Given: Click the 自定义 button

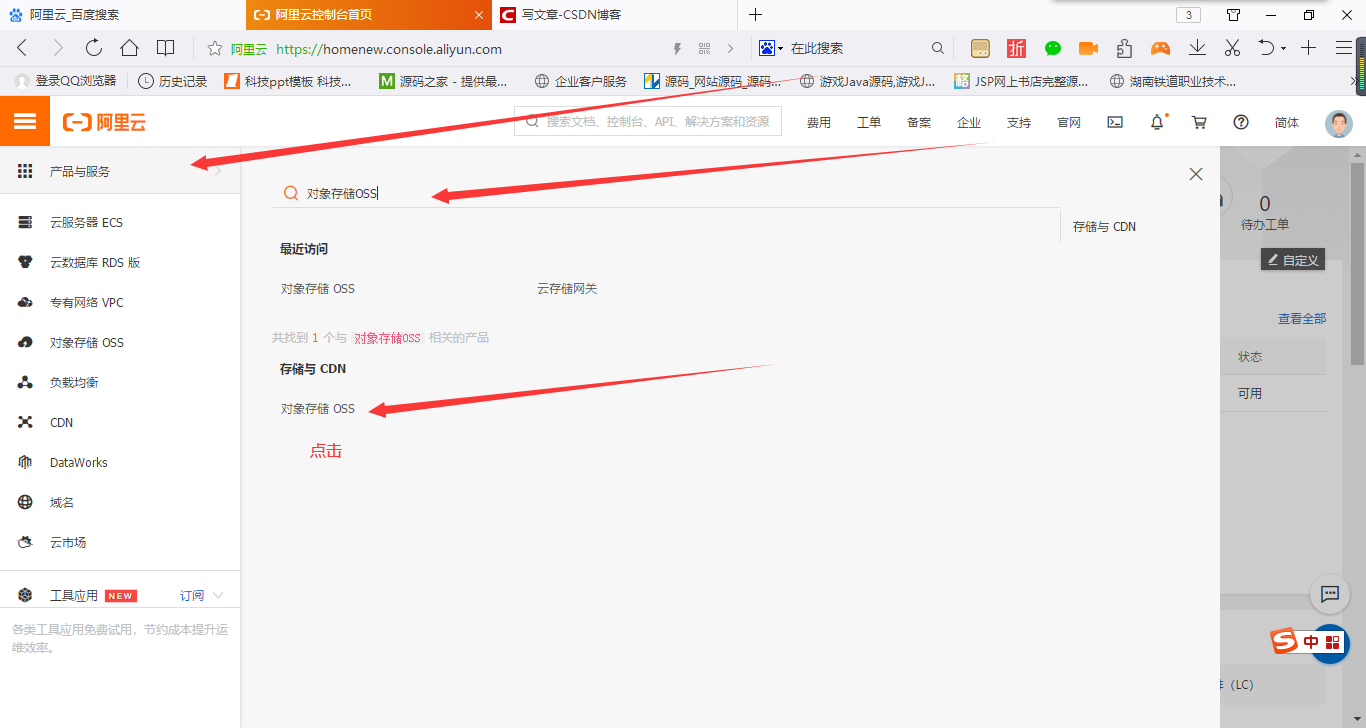Looking at the screenshot, I should pos(1292,258).
